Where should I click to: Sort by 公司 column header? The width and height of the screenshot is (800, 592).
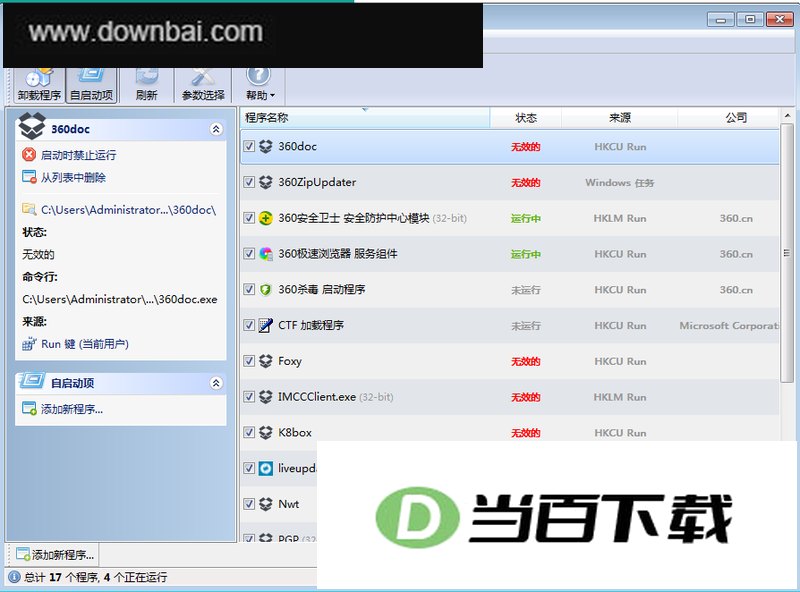coord(729,118)
